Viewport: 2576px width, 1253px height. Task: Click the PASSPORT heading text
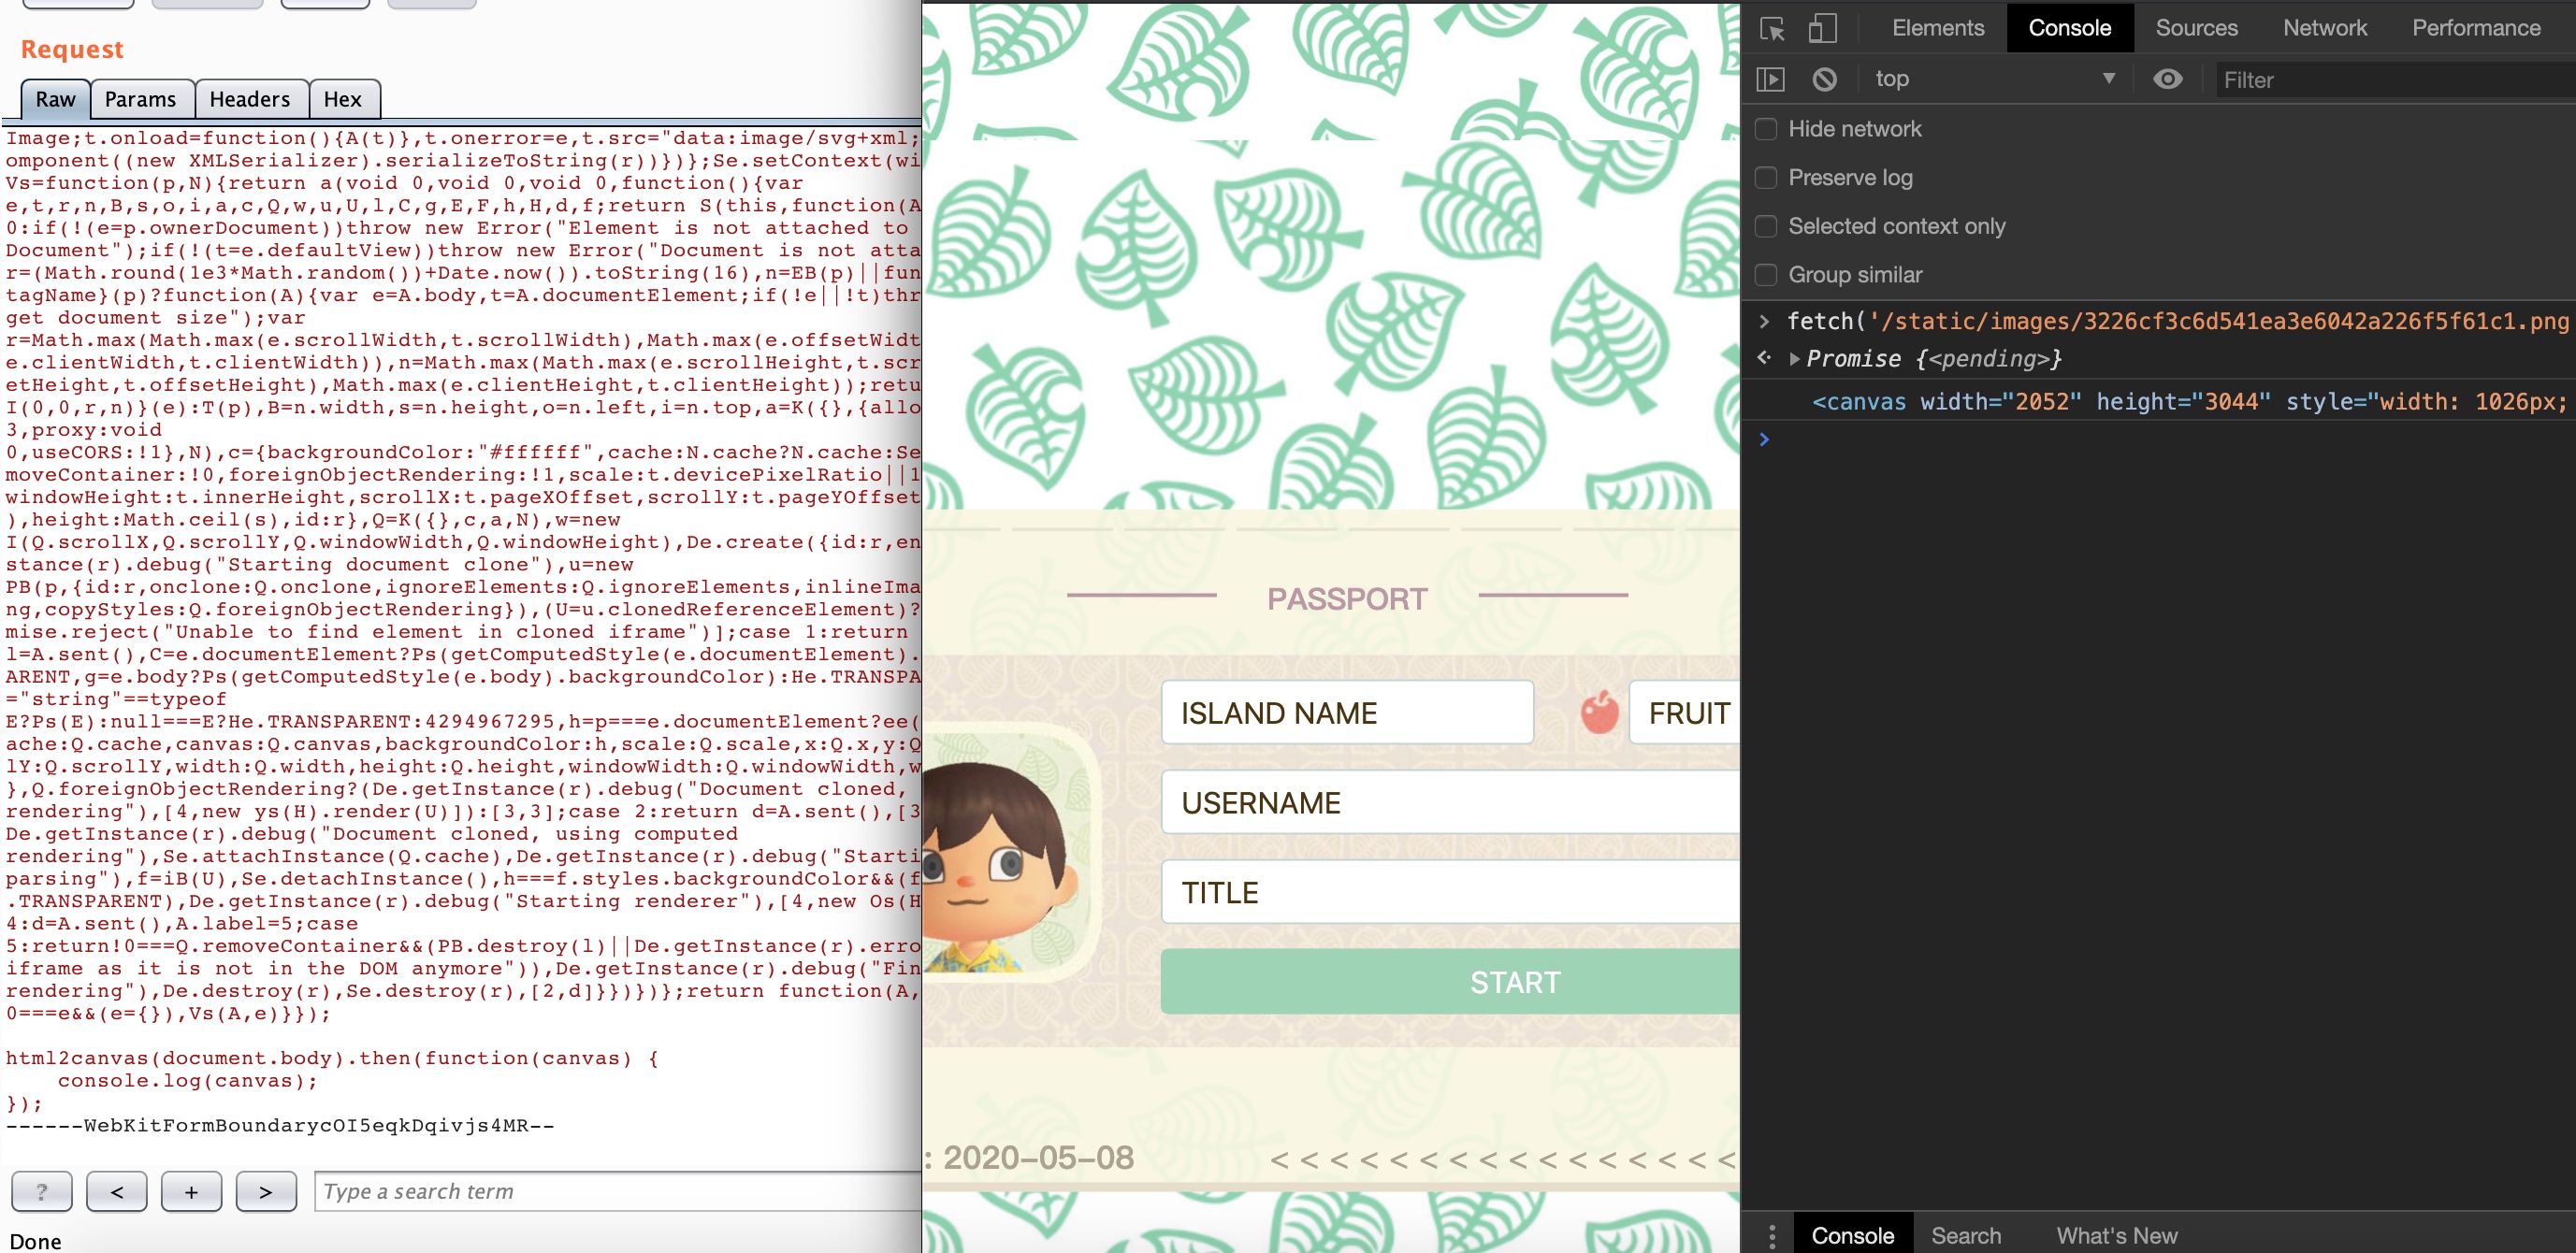(x=1347, y=598)
